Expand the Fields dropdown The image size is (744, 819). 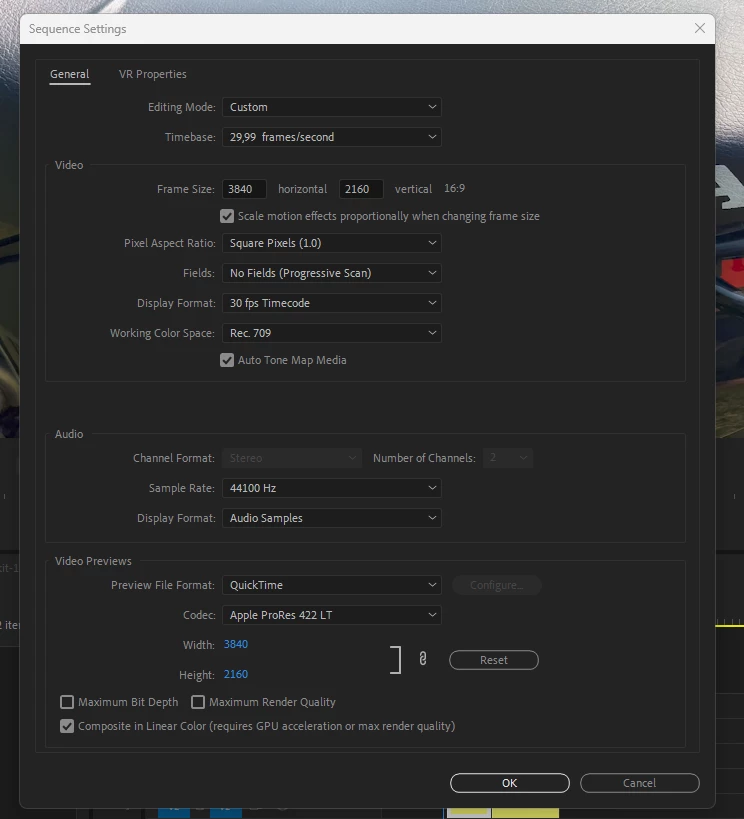pos(332,273)
